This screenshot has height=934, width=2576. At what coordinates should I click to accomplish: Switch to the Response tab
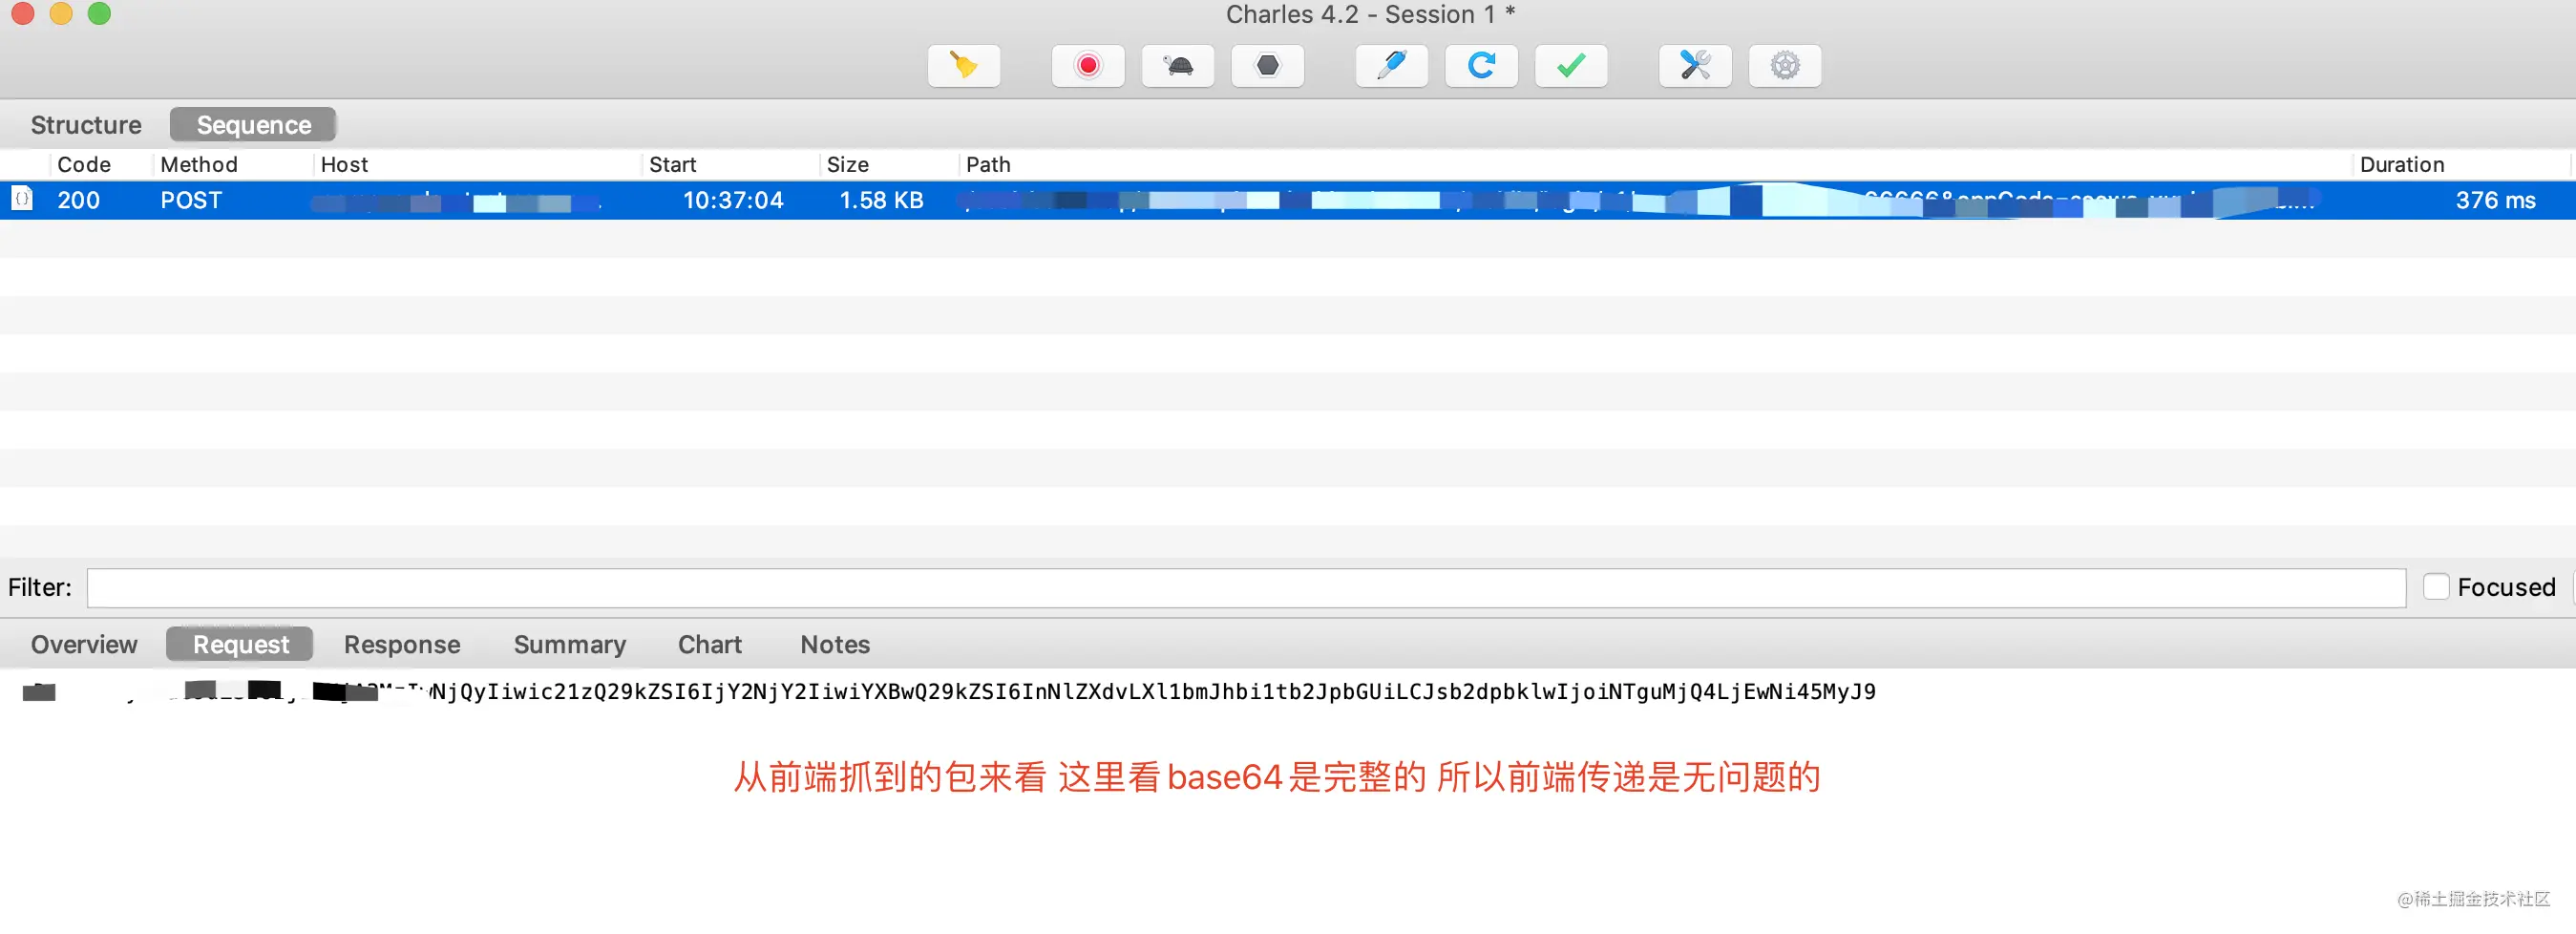(x=402, y=644)
